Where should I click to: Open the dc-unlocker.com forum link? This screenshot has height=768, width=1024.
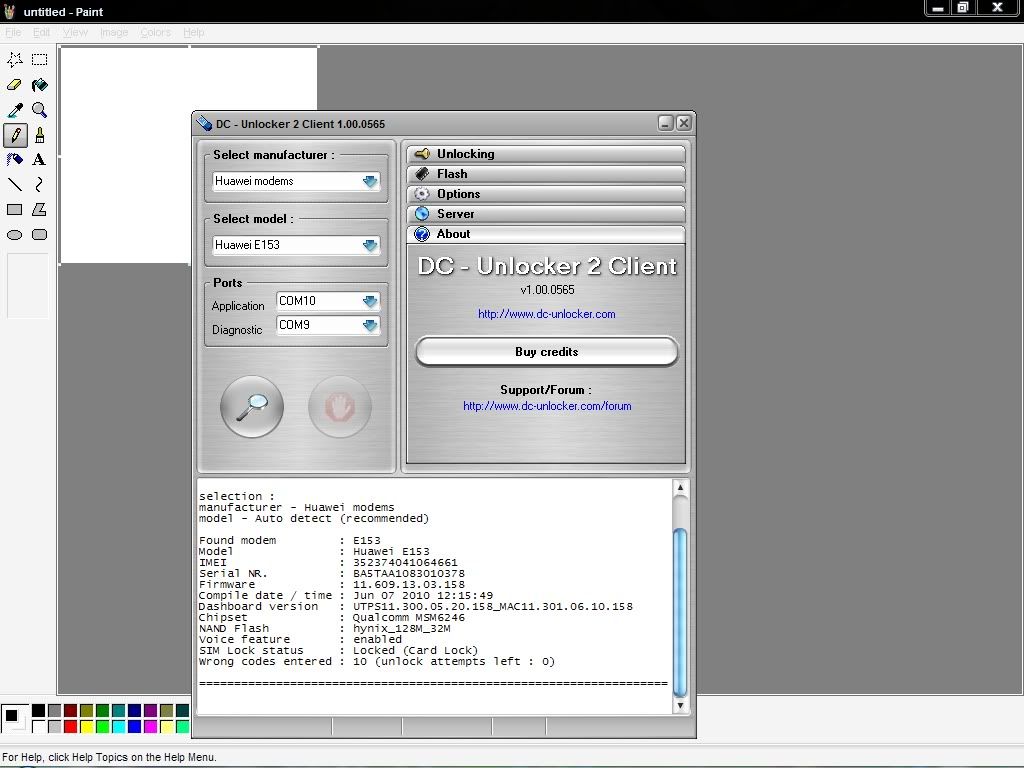[x=547, y=406]
